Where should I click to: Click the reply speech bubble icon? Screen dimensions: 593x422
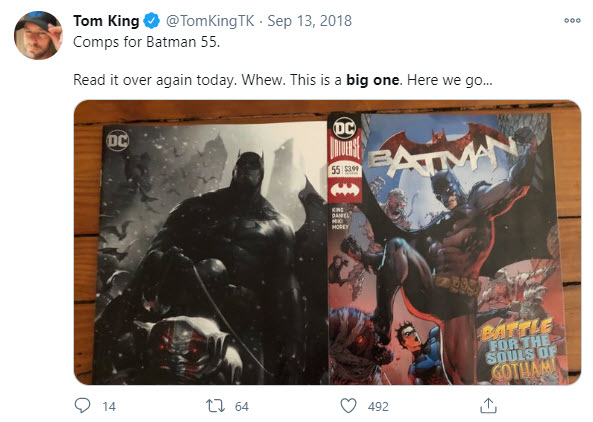(x=82, y=406)
